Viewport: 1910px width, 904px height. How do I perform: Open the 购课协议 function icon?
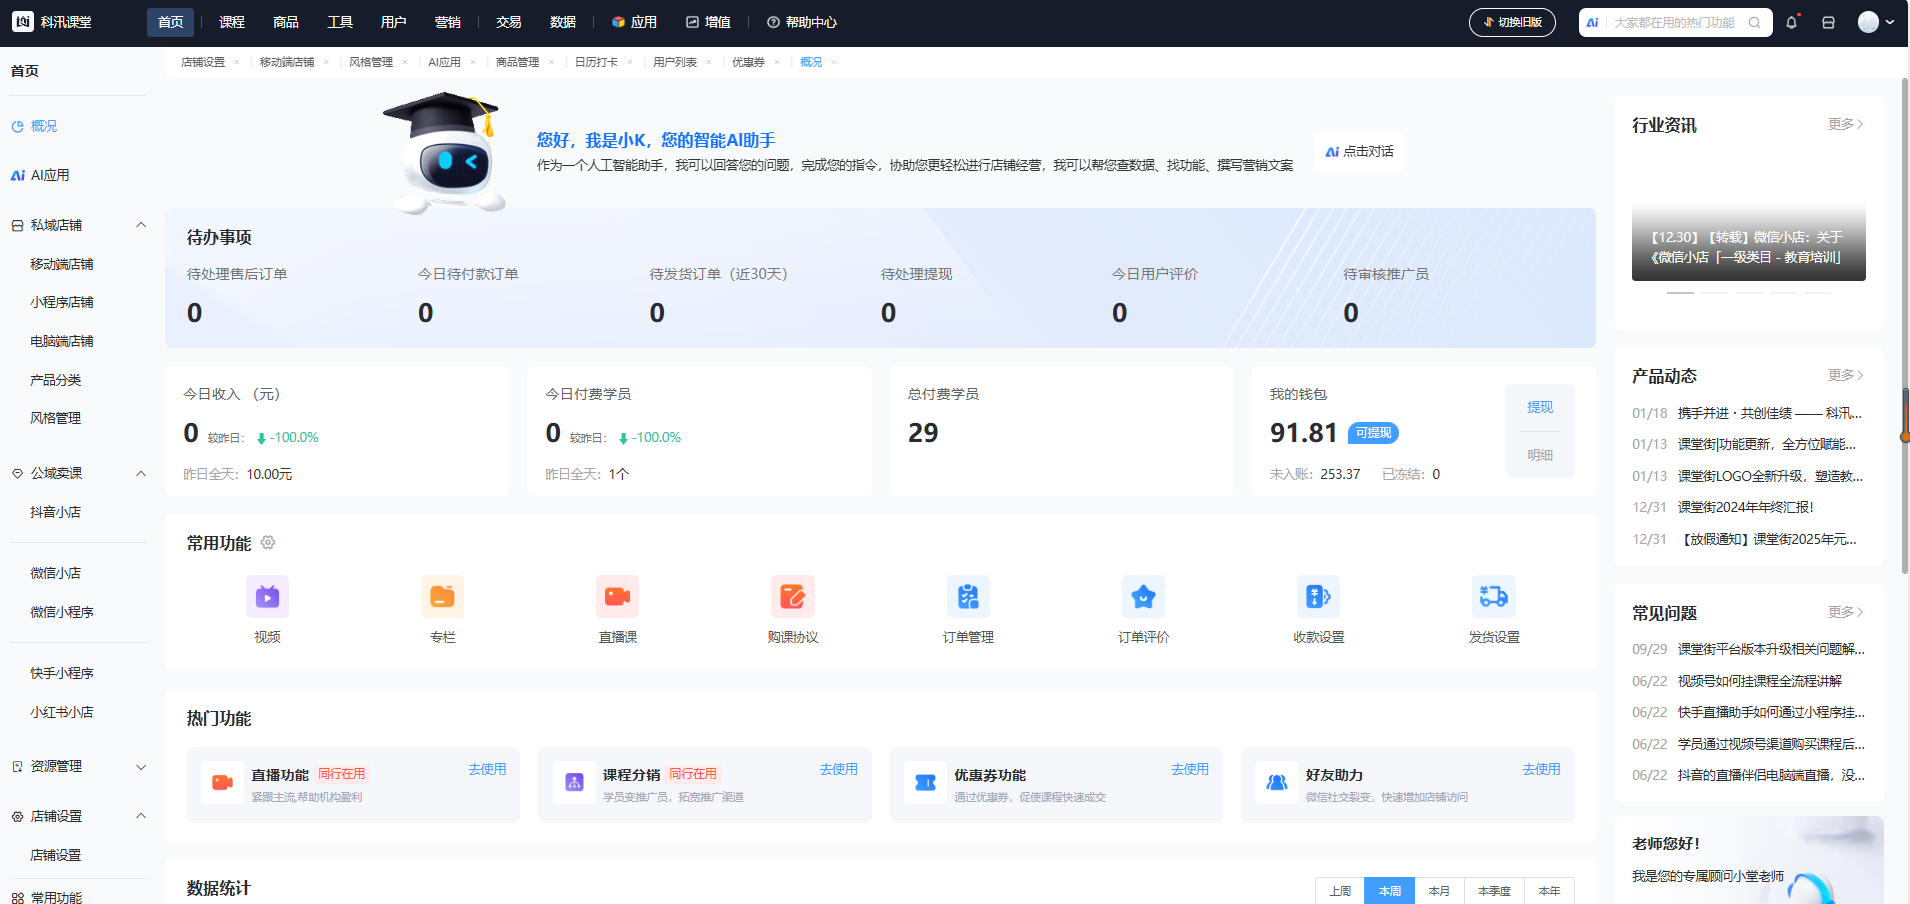(793, 597)
